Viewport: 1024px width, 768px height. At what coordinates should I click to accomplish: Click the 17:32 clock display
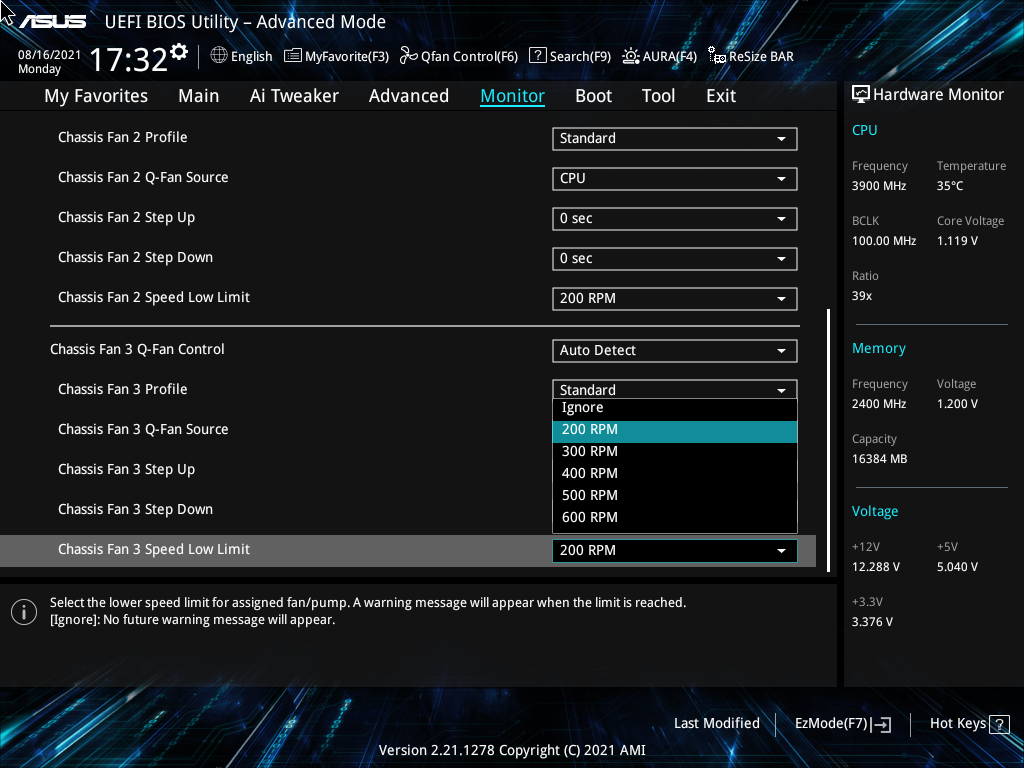point(129,60)
